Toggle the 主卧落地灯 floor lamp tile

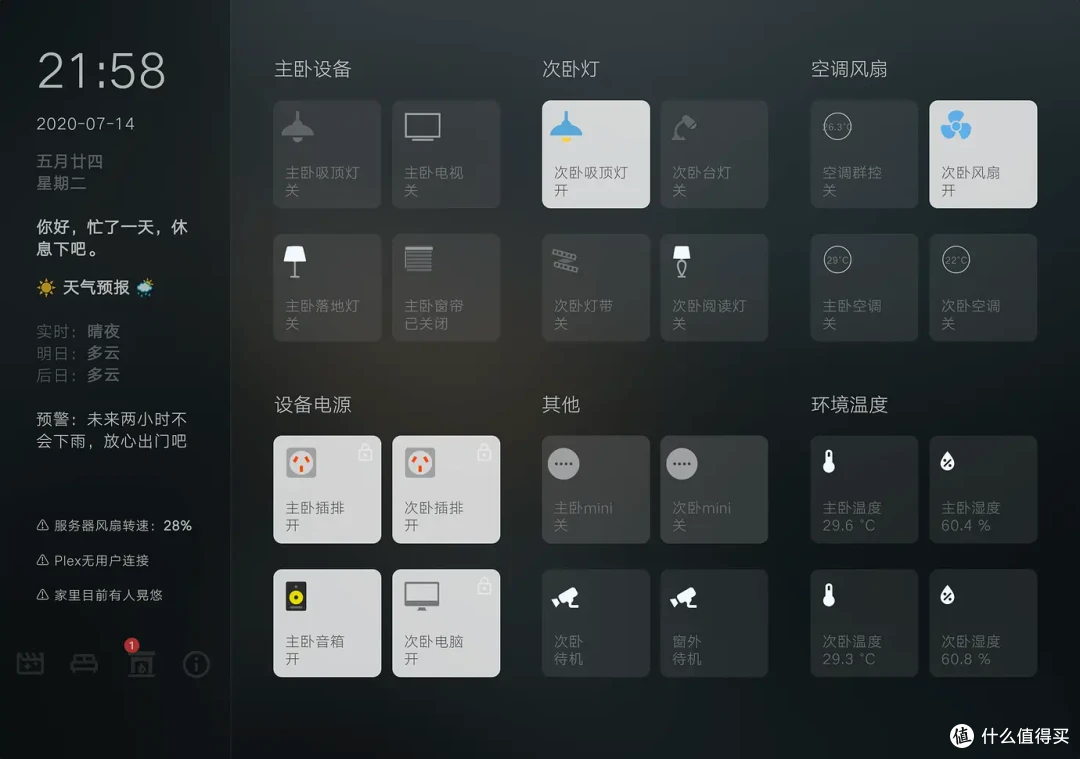tap(327, 287)
